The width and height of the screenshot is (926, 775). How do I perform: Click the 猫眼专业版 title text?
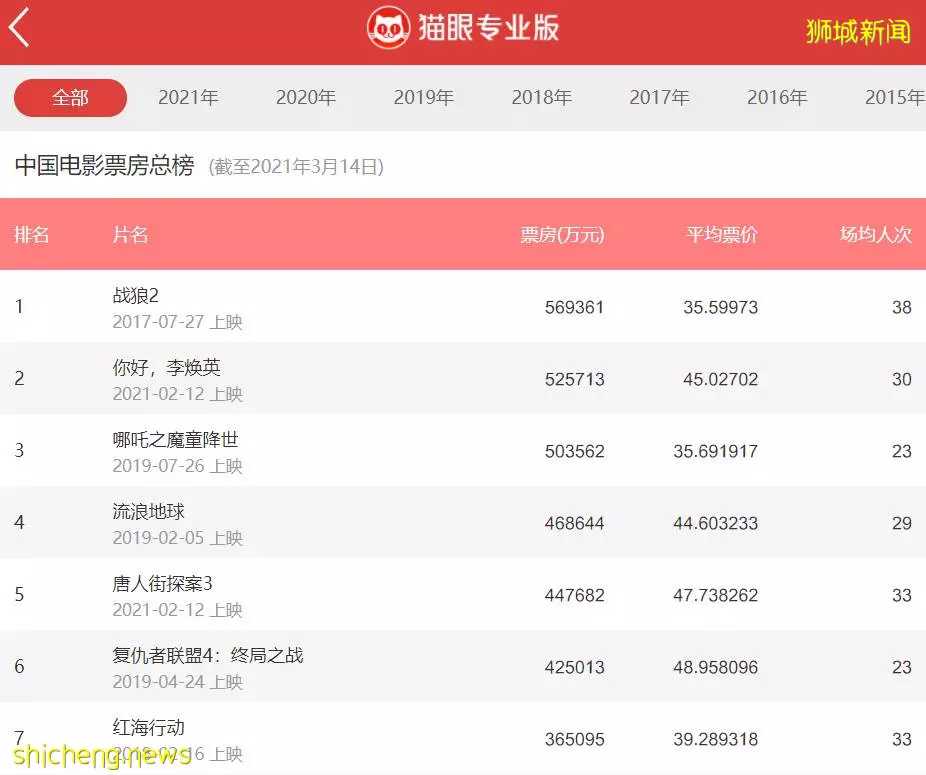click(488, 28)
